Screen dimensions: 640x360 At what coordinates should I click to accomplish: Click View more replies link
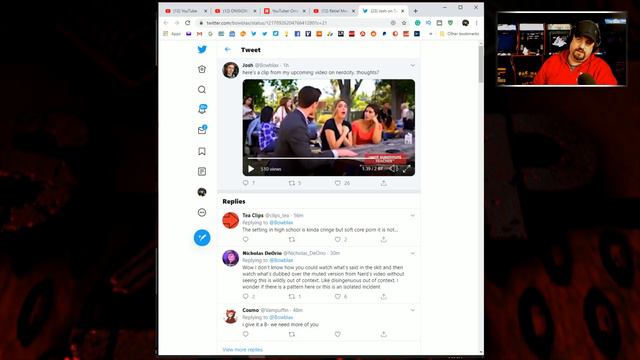click(242, 349)
